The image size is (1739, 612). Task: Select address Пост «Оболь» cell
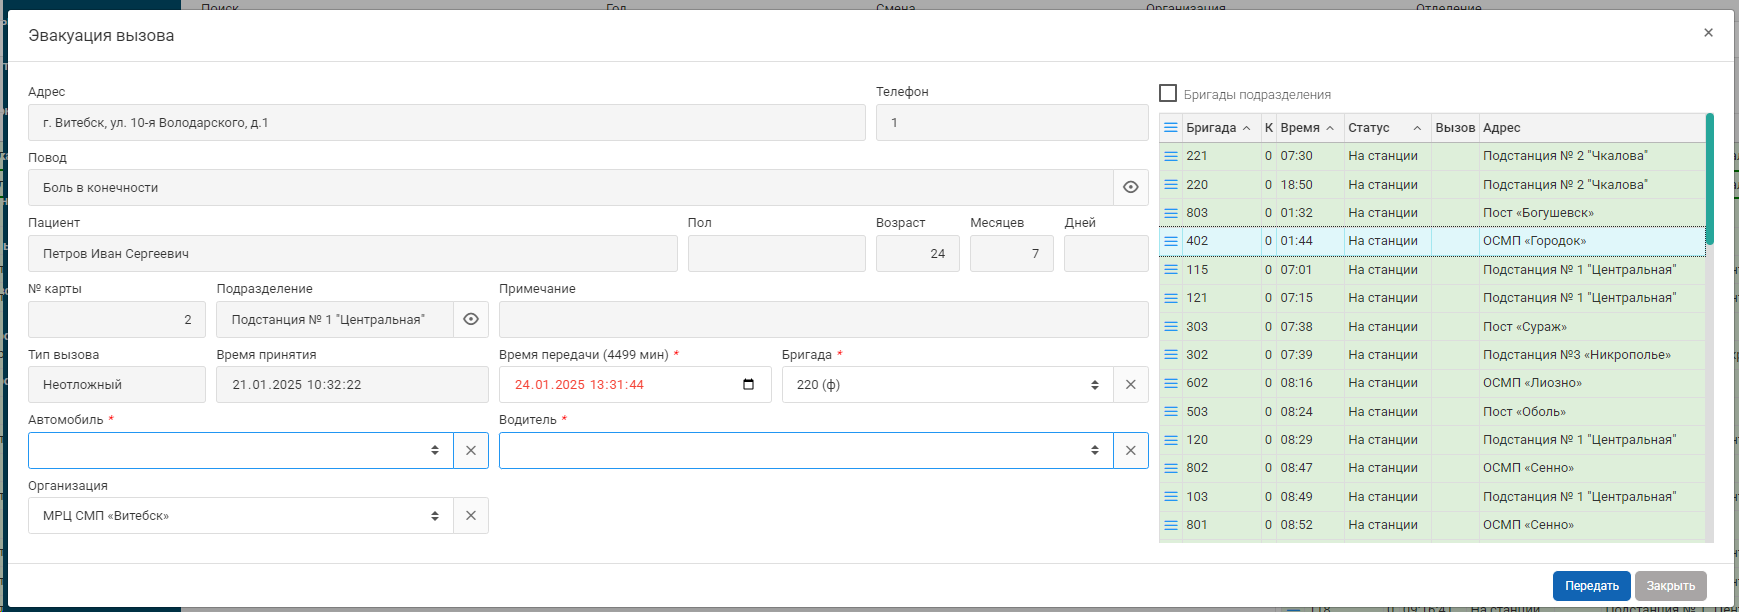tap(1592, 412)
